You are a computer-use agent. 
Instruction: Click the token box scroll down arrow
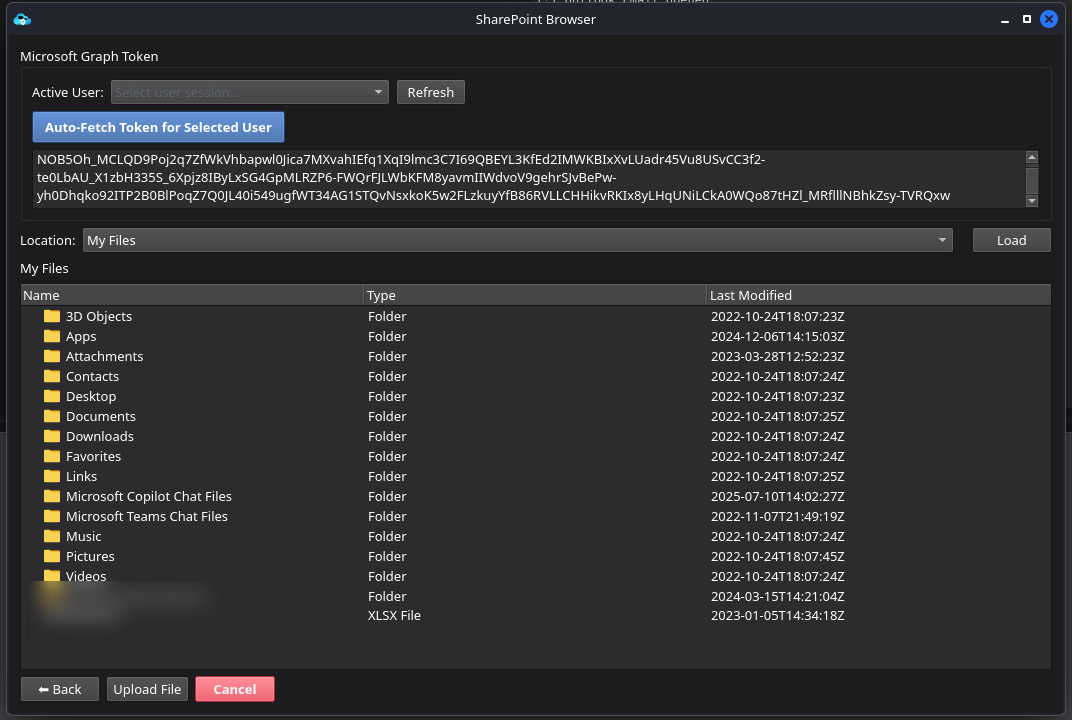click(x=1032, y=200)
